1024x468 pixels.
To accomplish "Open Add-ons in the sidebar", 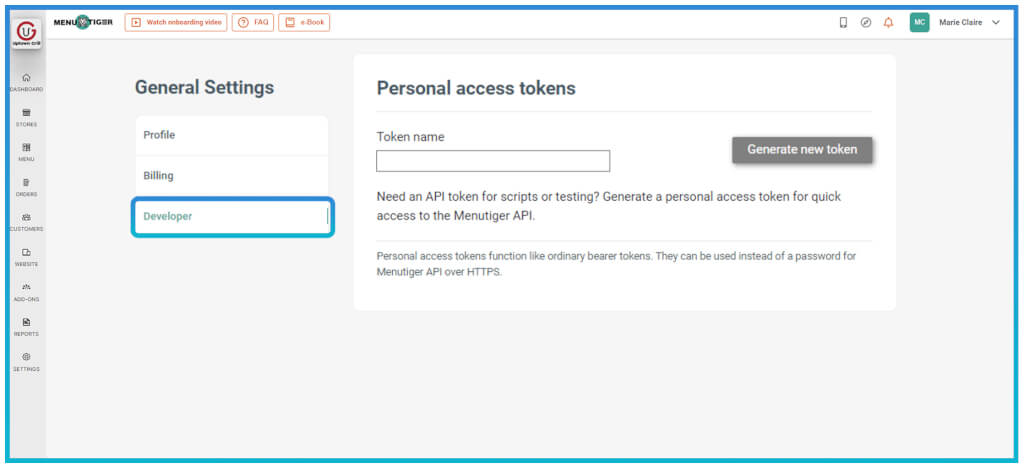I will point(26,291).
